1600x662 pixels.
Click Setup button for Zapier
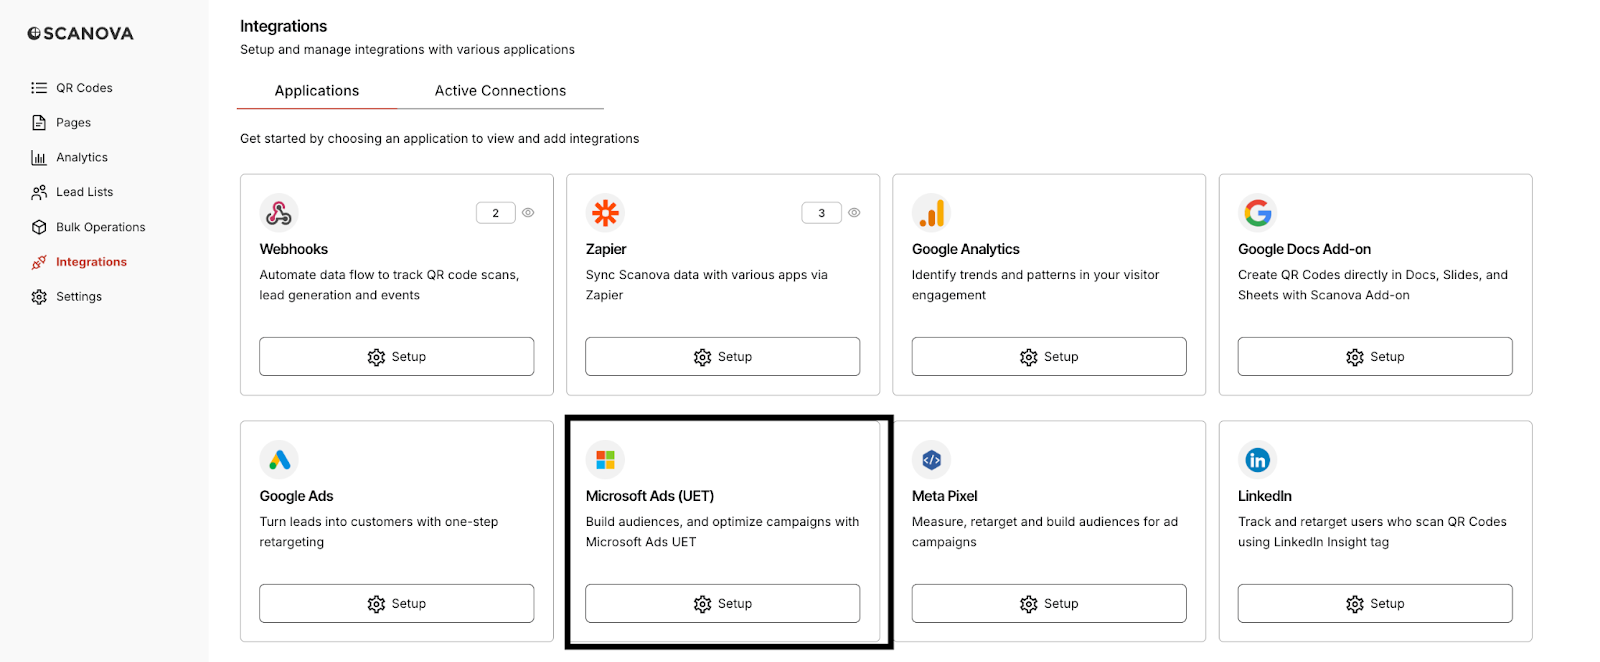click(723, 357)
